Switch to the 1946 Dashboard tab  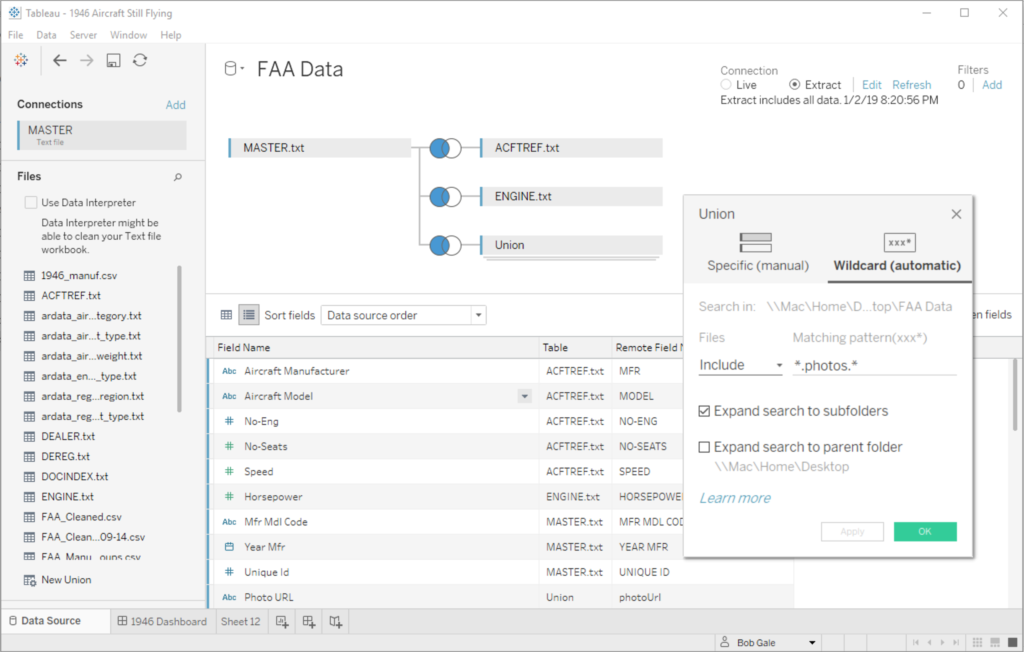[162, 621]
